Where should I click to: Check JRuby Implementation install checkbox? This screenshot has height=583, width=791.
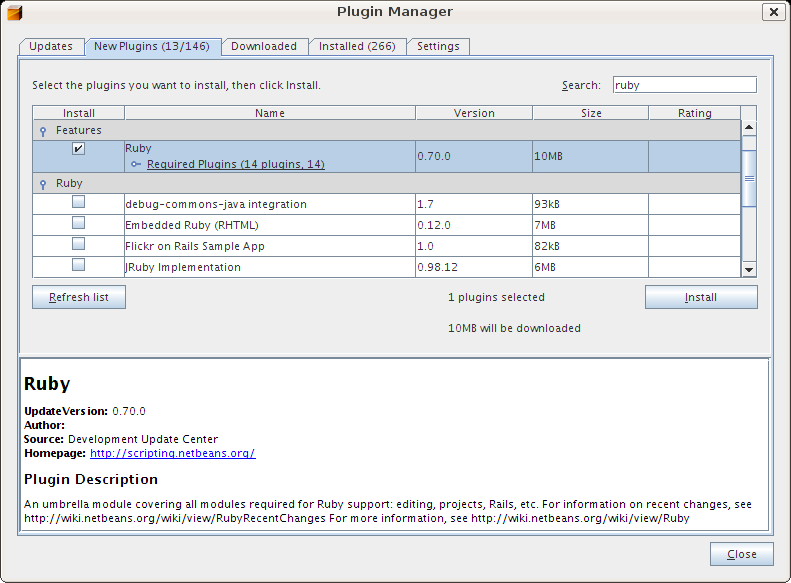click(78, 264)
